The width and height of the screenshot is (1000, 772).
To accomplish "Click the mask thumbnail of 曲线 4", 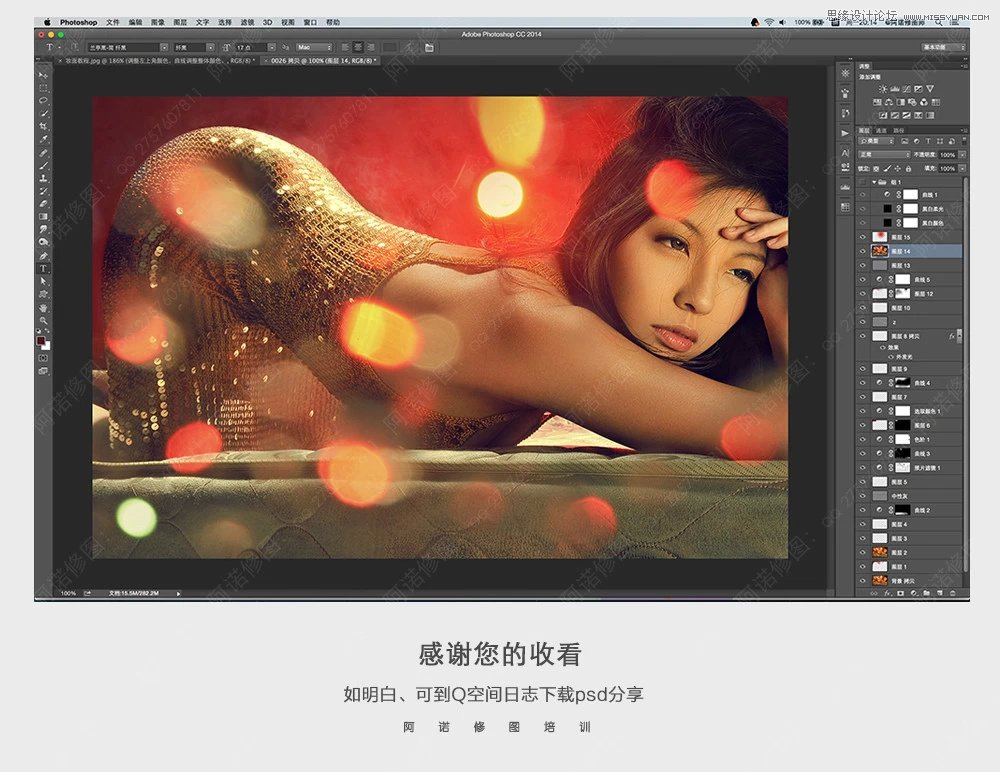I will click(x=902, y=383).
